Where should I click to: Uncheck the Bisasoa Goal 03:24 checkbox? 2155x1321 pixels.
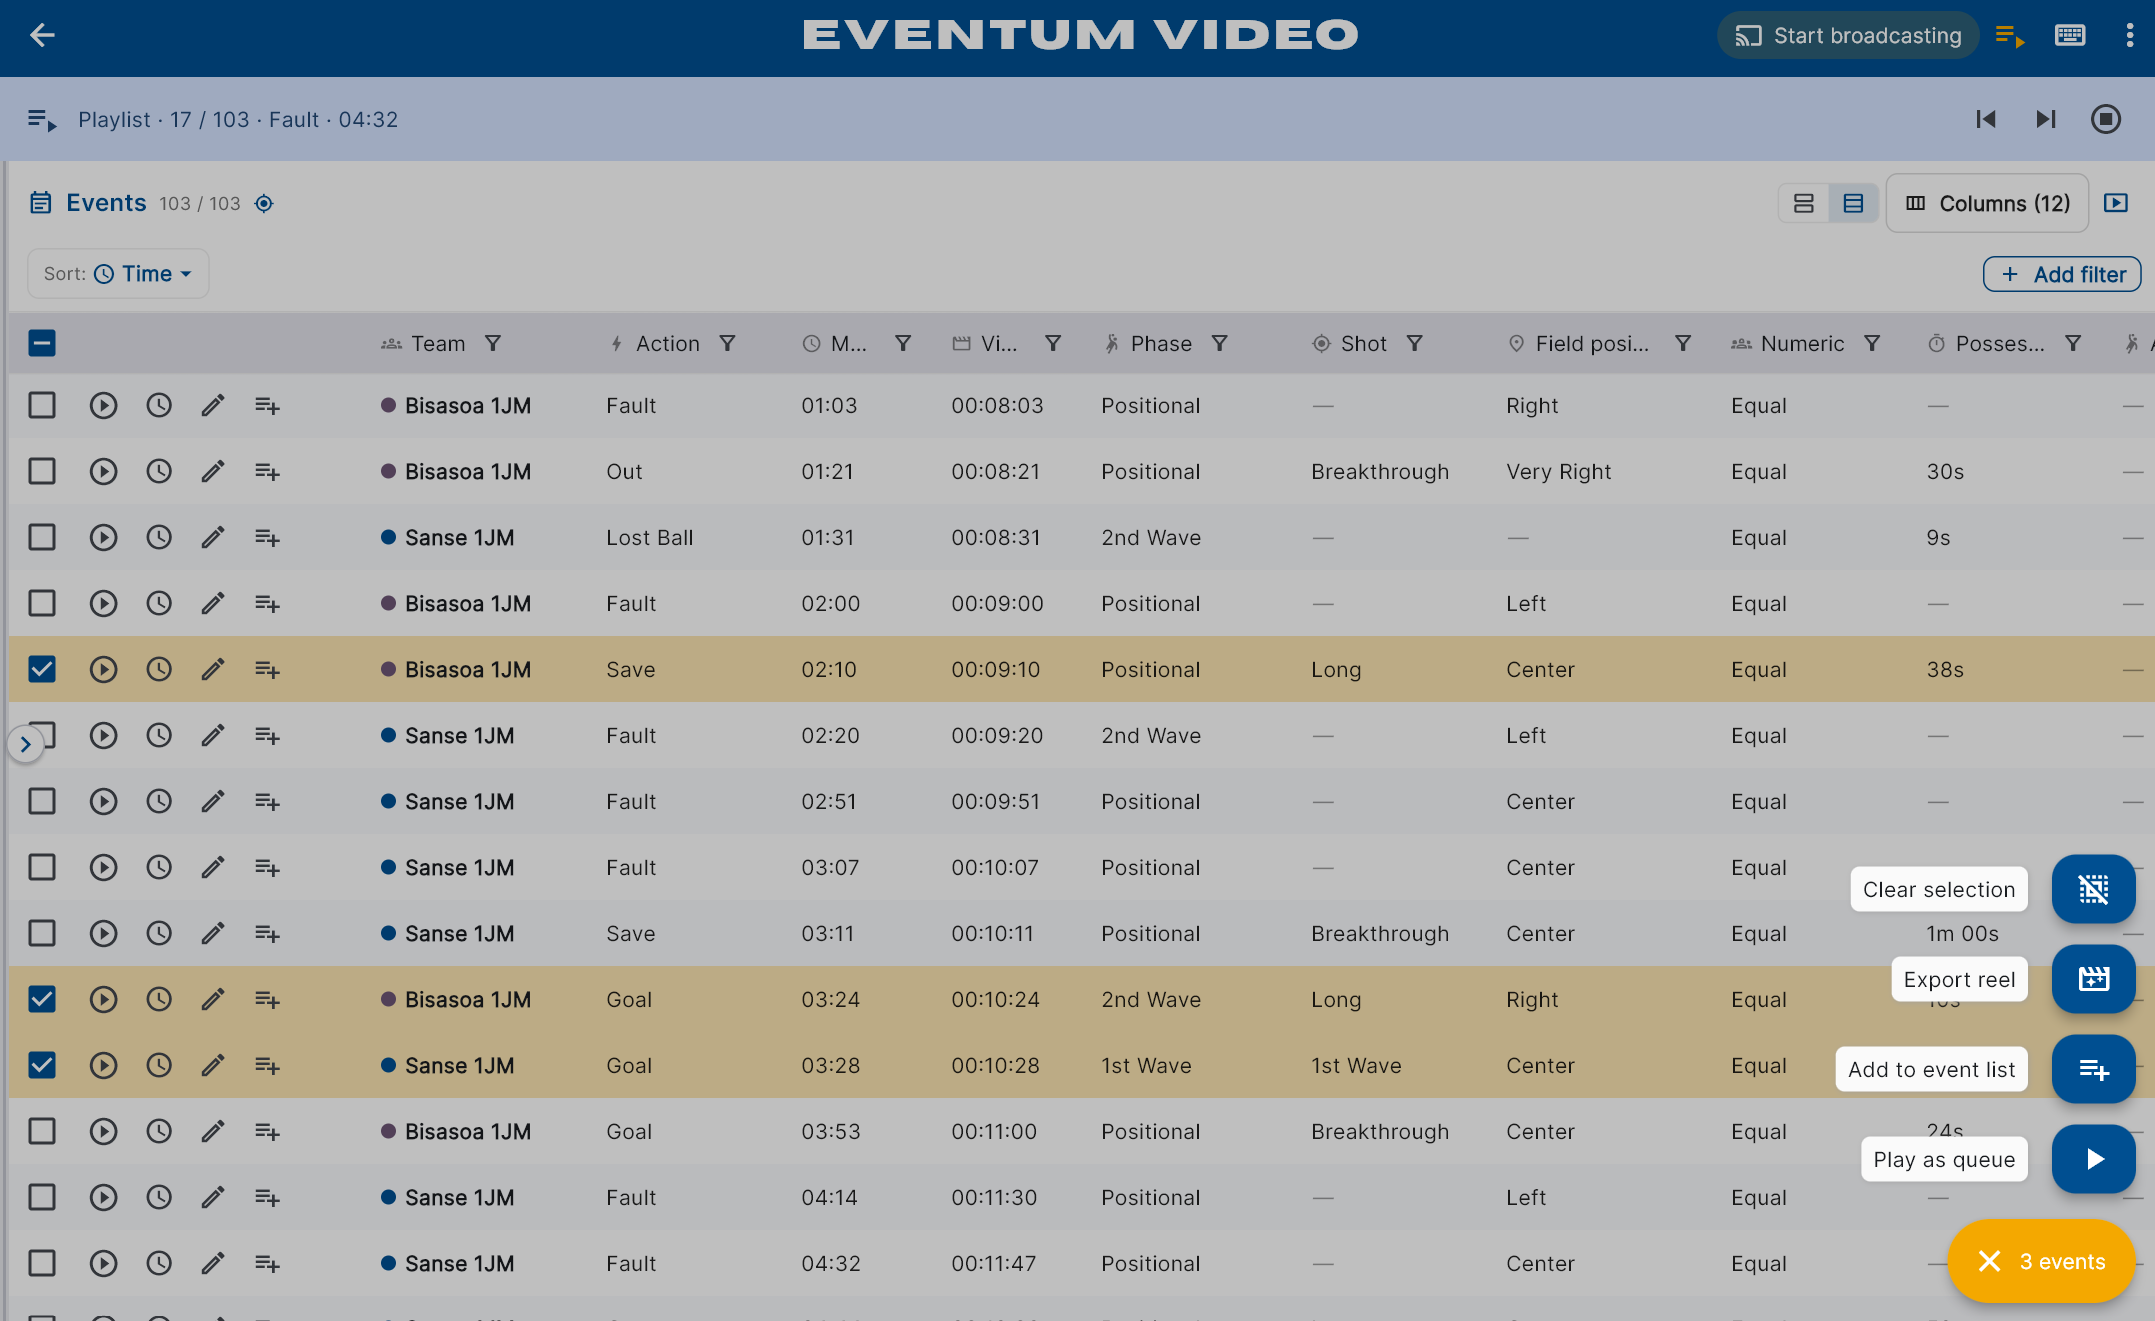pyautogui.click(x=42, y=1000)
